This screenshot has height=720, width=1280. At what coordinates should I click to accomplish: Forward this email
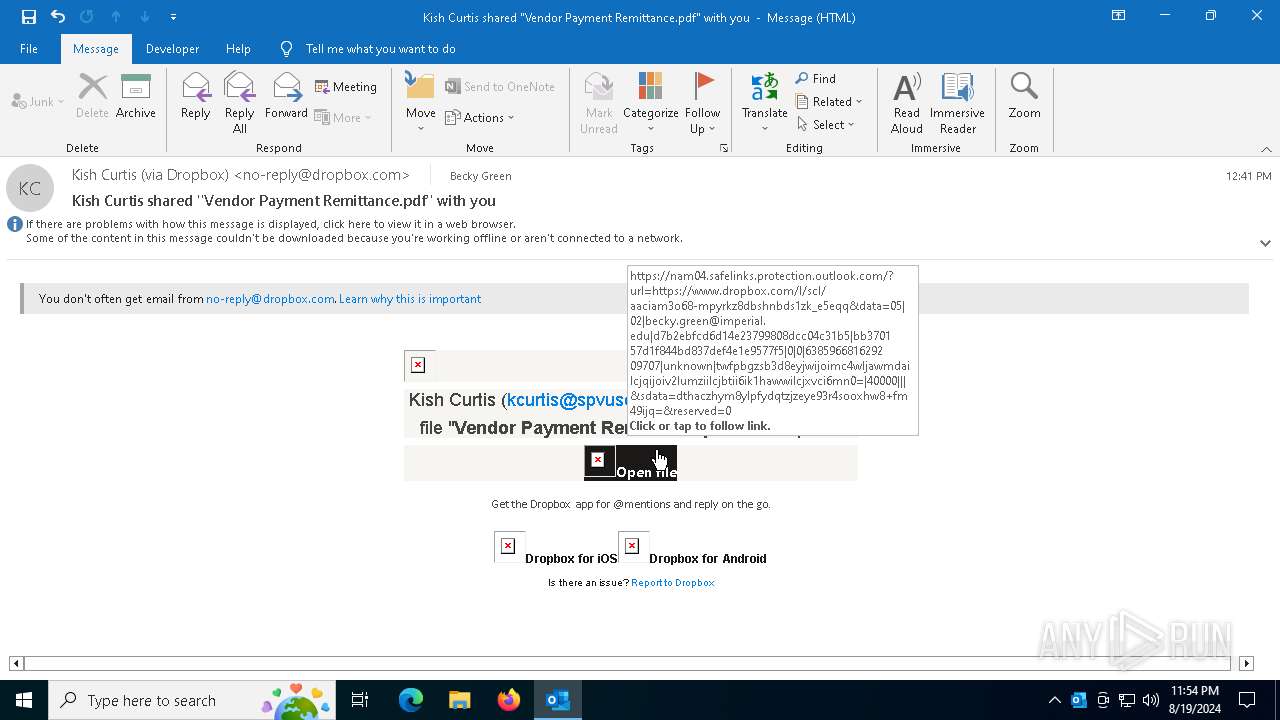point(286,97)
